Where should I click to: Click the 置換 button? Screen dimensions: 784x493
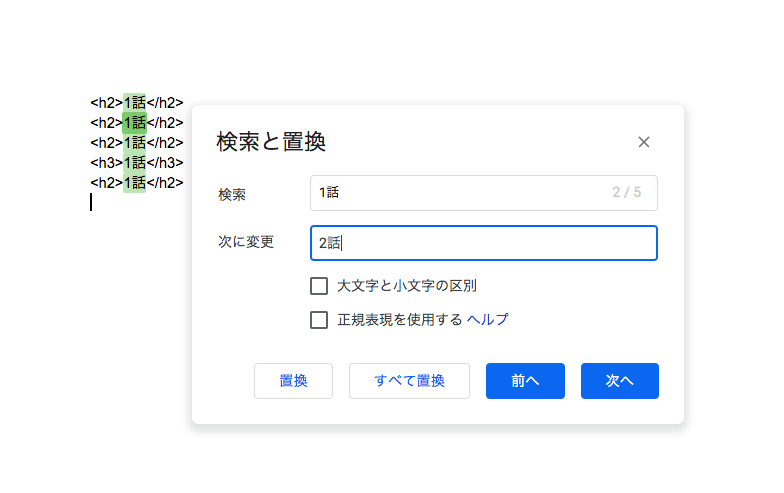[294, 381]
